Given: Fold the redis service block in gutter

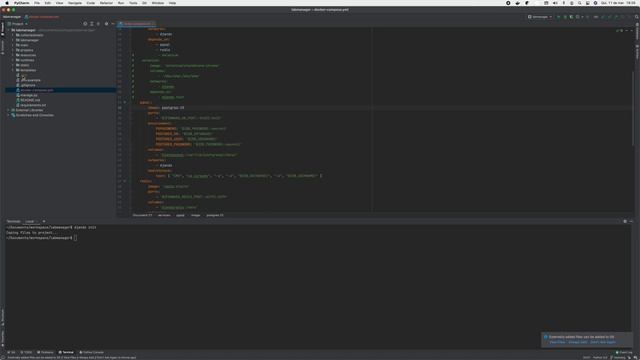Looking at the screenshot, I should 125,181.
